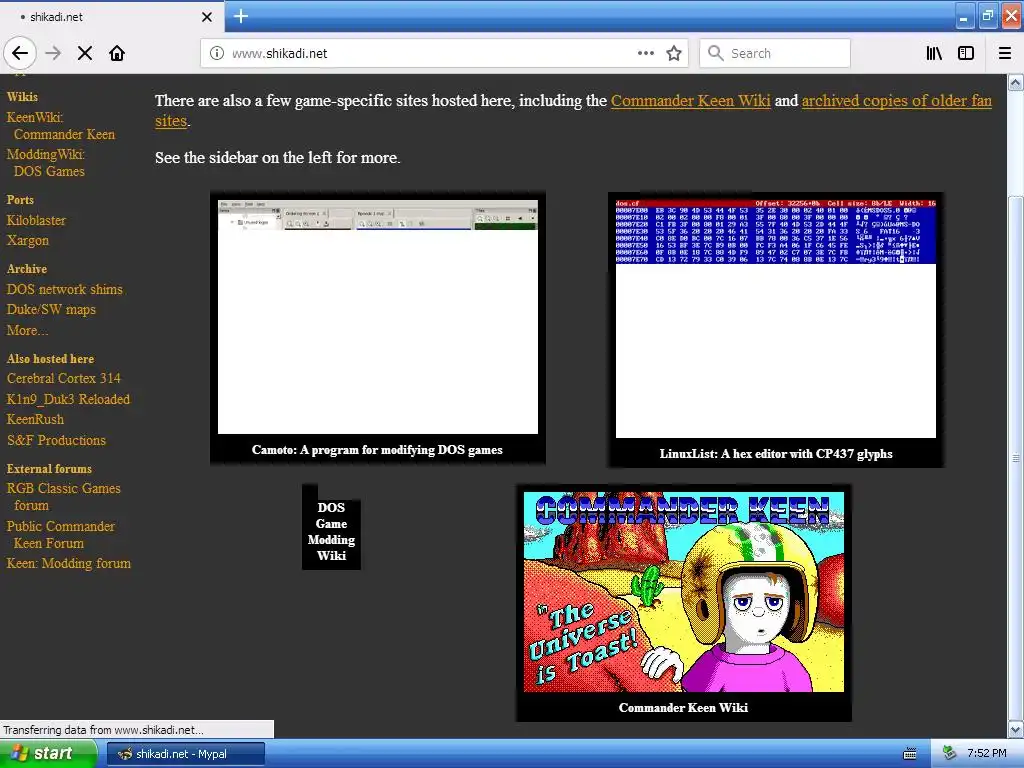Open the page actions three-dot menu

(645, 53)
